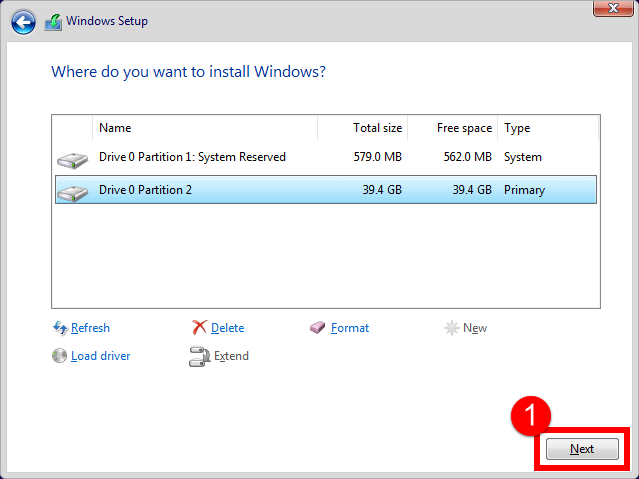This screenshot has height=479, width=639.
Task: Click the Refresh link
Action: [x=90, y=328]
